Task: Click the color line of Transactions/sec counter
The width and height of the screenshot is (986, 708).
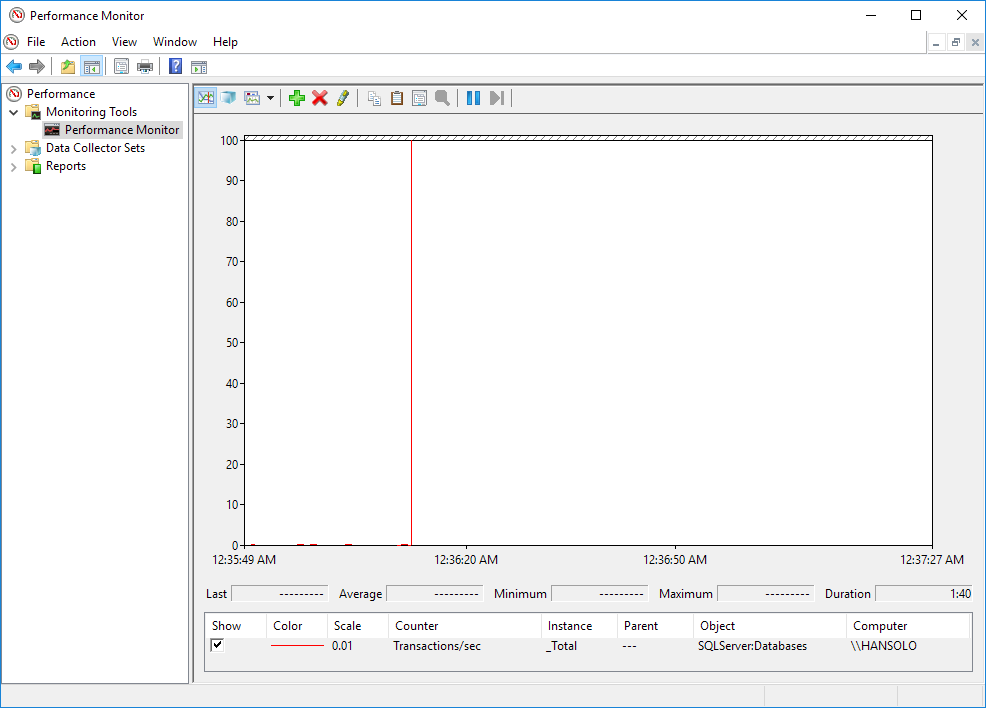Action: click(297, 646)
